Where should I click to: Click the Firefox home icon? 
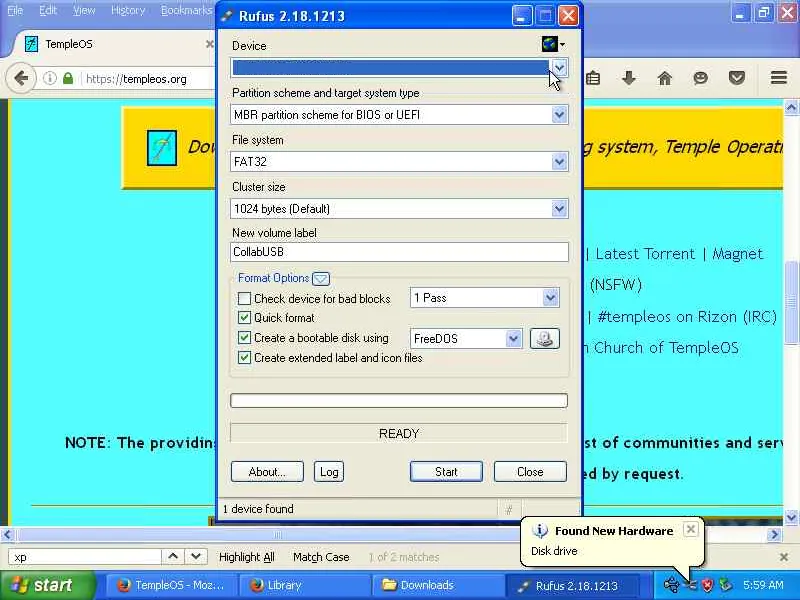click(x=664, y=78)
